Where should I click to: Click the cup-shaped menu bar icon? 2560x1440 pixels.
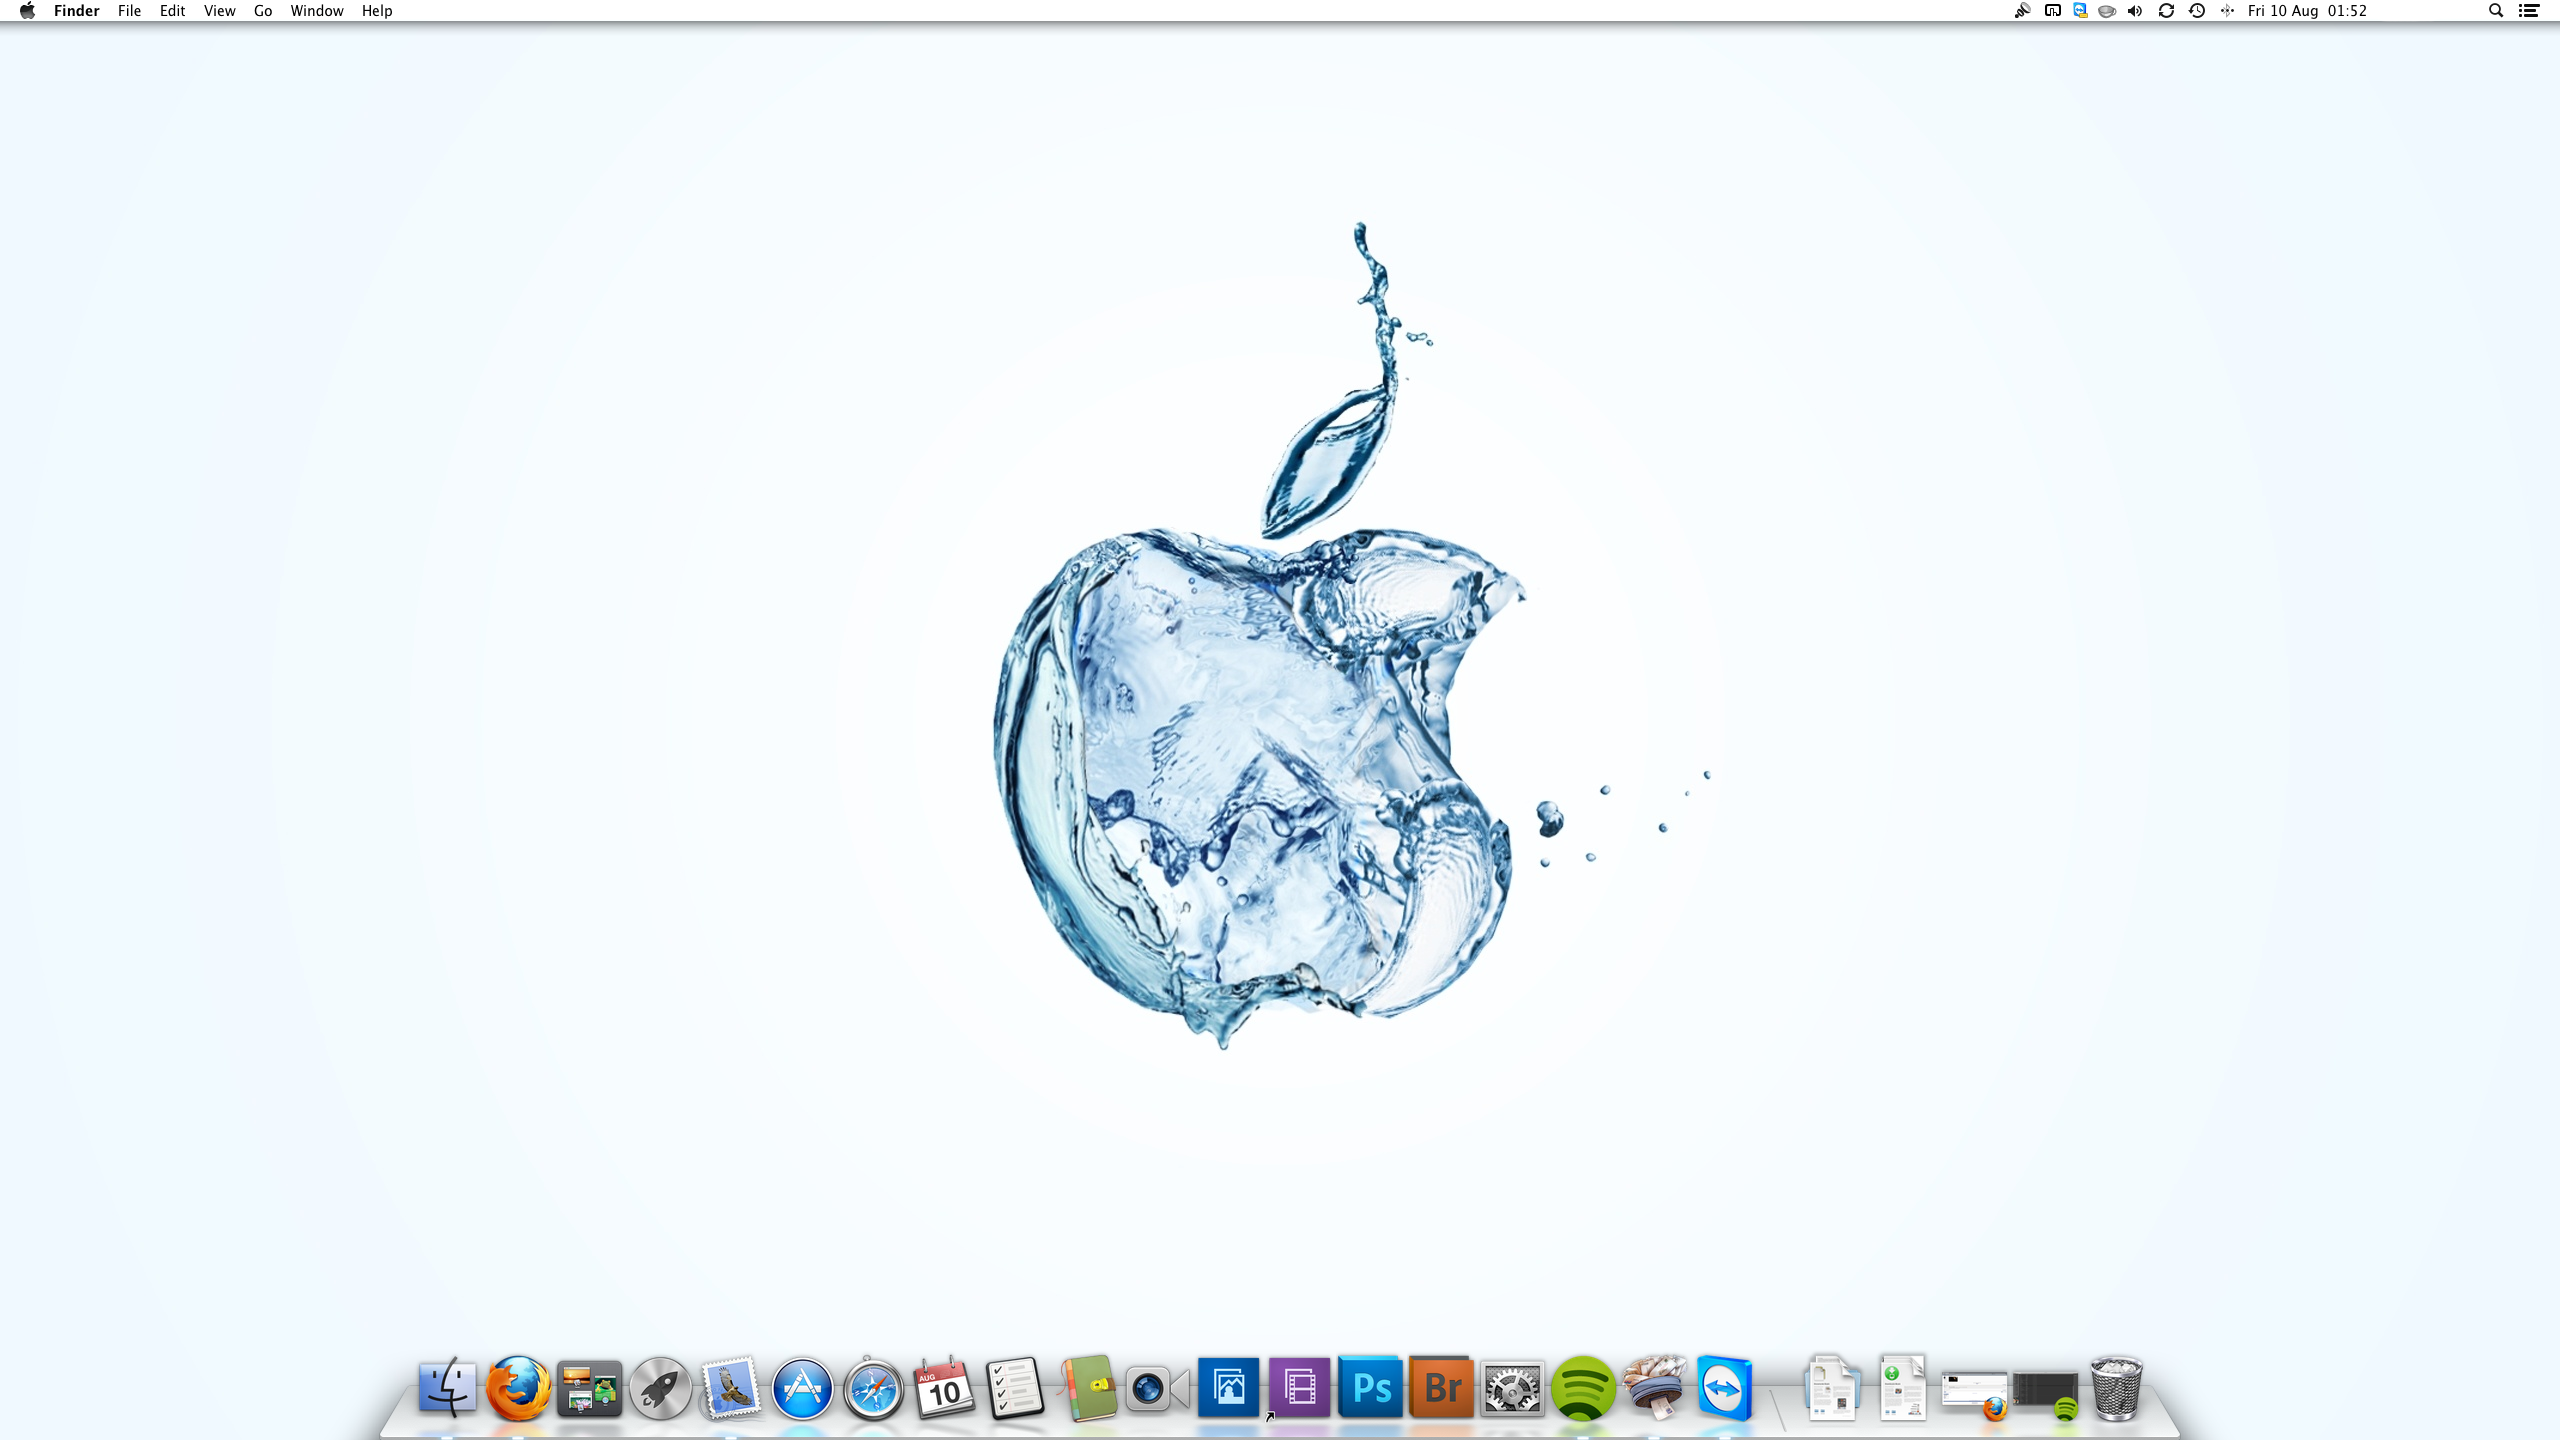2107,11
